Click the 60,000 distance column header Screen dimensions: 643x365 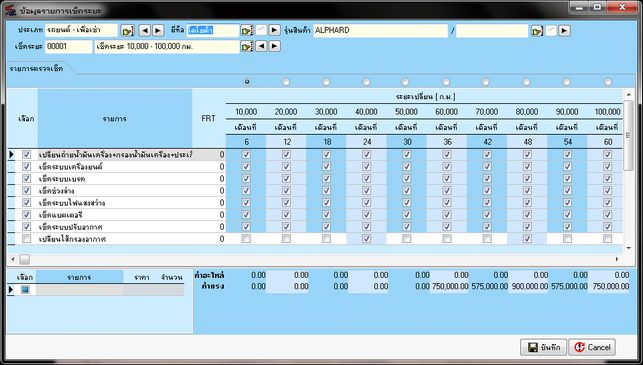[x=447, y=112]
